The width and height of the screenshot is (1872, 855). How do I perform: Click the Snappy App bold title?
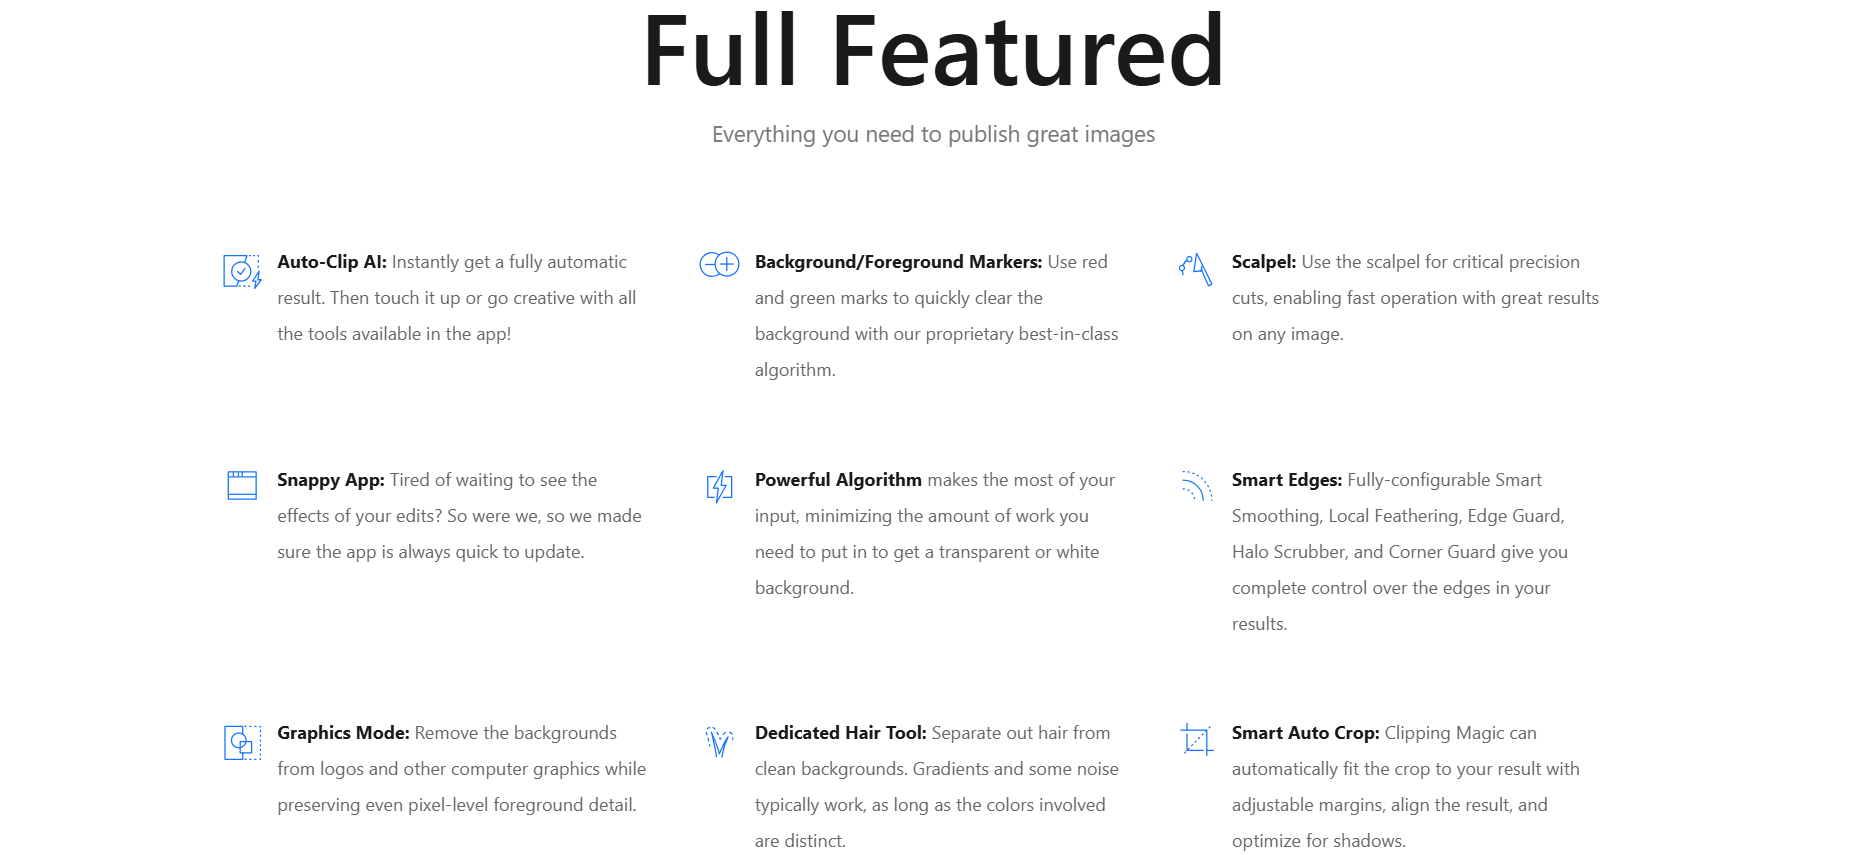pyautogui.click(x=330, y=480)
